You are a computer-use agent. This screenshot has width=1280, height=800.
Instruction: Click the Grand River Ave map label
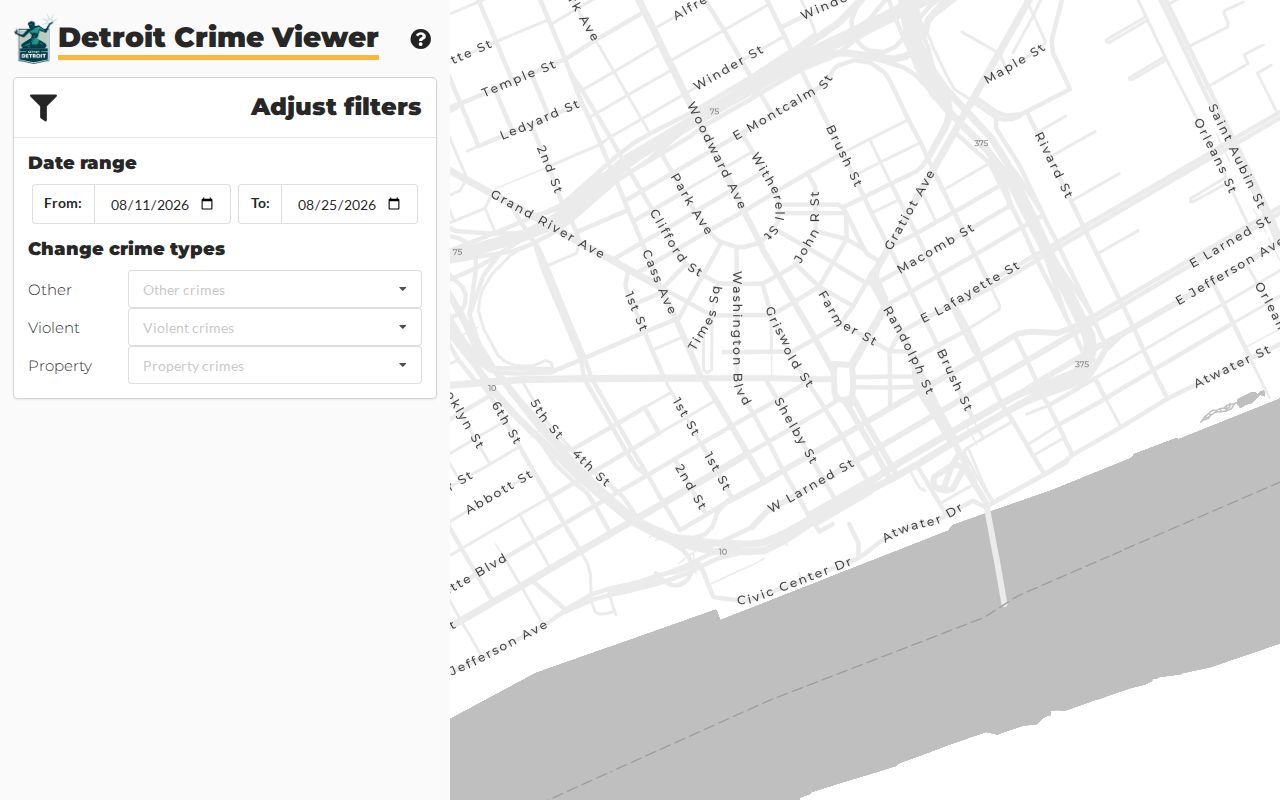click(x=547, y=224)
